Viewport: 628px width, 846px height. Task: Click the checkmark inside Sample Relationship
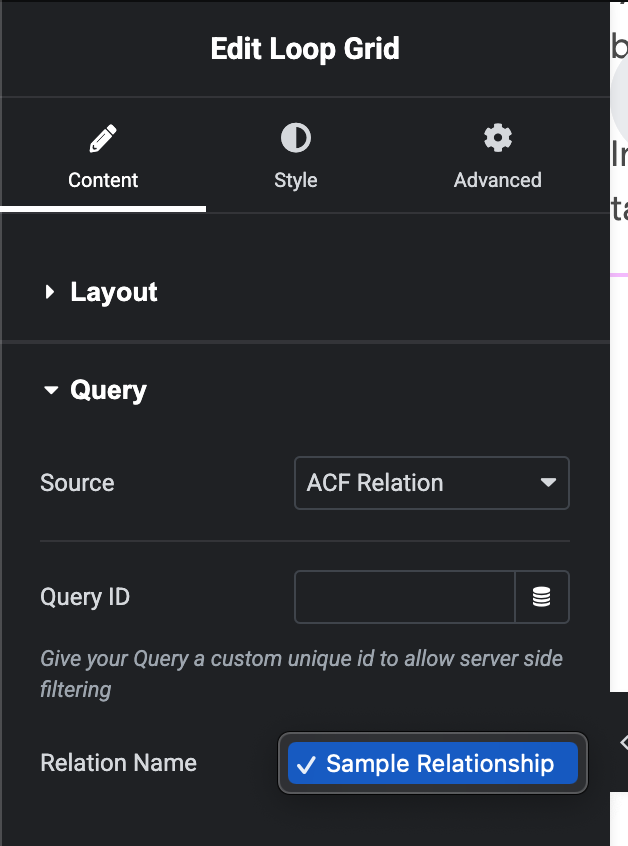coord(308,763)
